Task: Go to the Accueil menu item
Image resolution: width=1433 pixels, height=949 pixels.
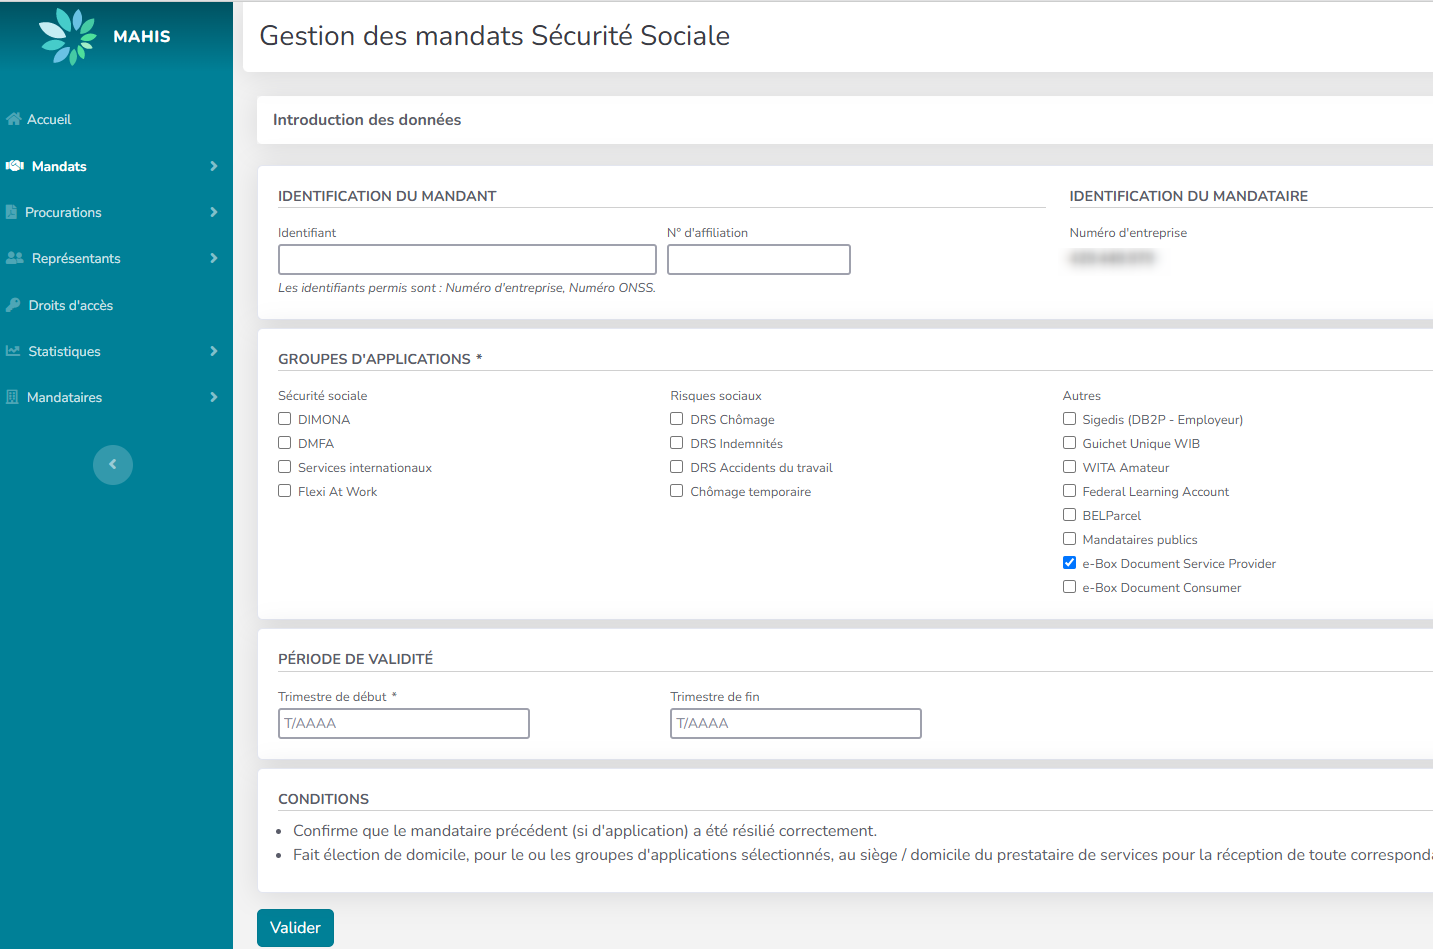Action: click(49, 119)
